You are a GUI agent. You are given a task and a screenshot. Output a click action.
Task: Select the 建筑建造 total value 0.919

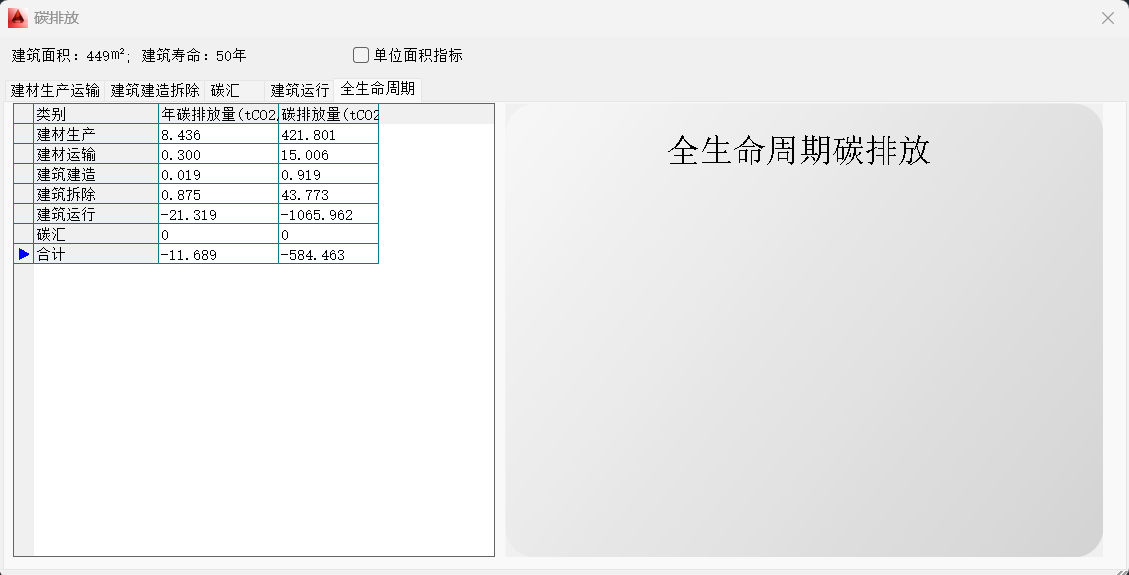tap(328, 174)
